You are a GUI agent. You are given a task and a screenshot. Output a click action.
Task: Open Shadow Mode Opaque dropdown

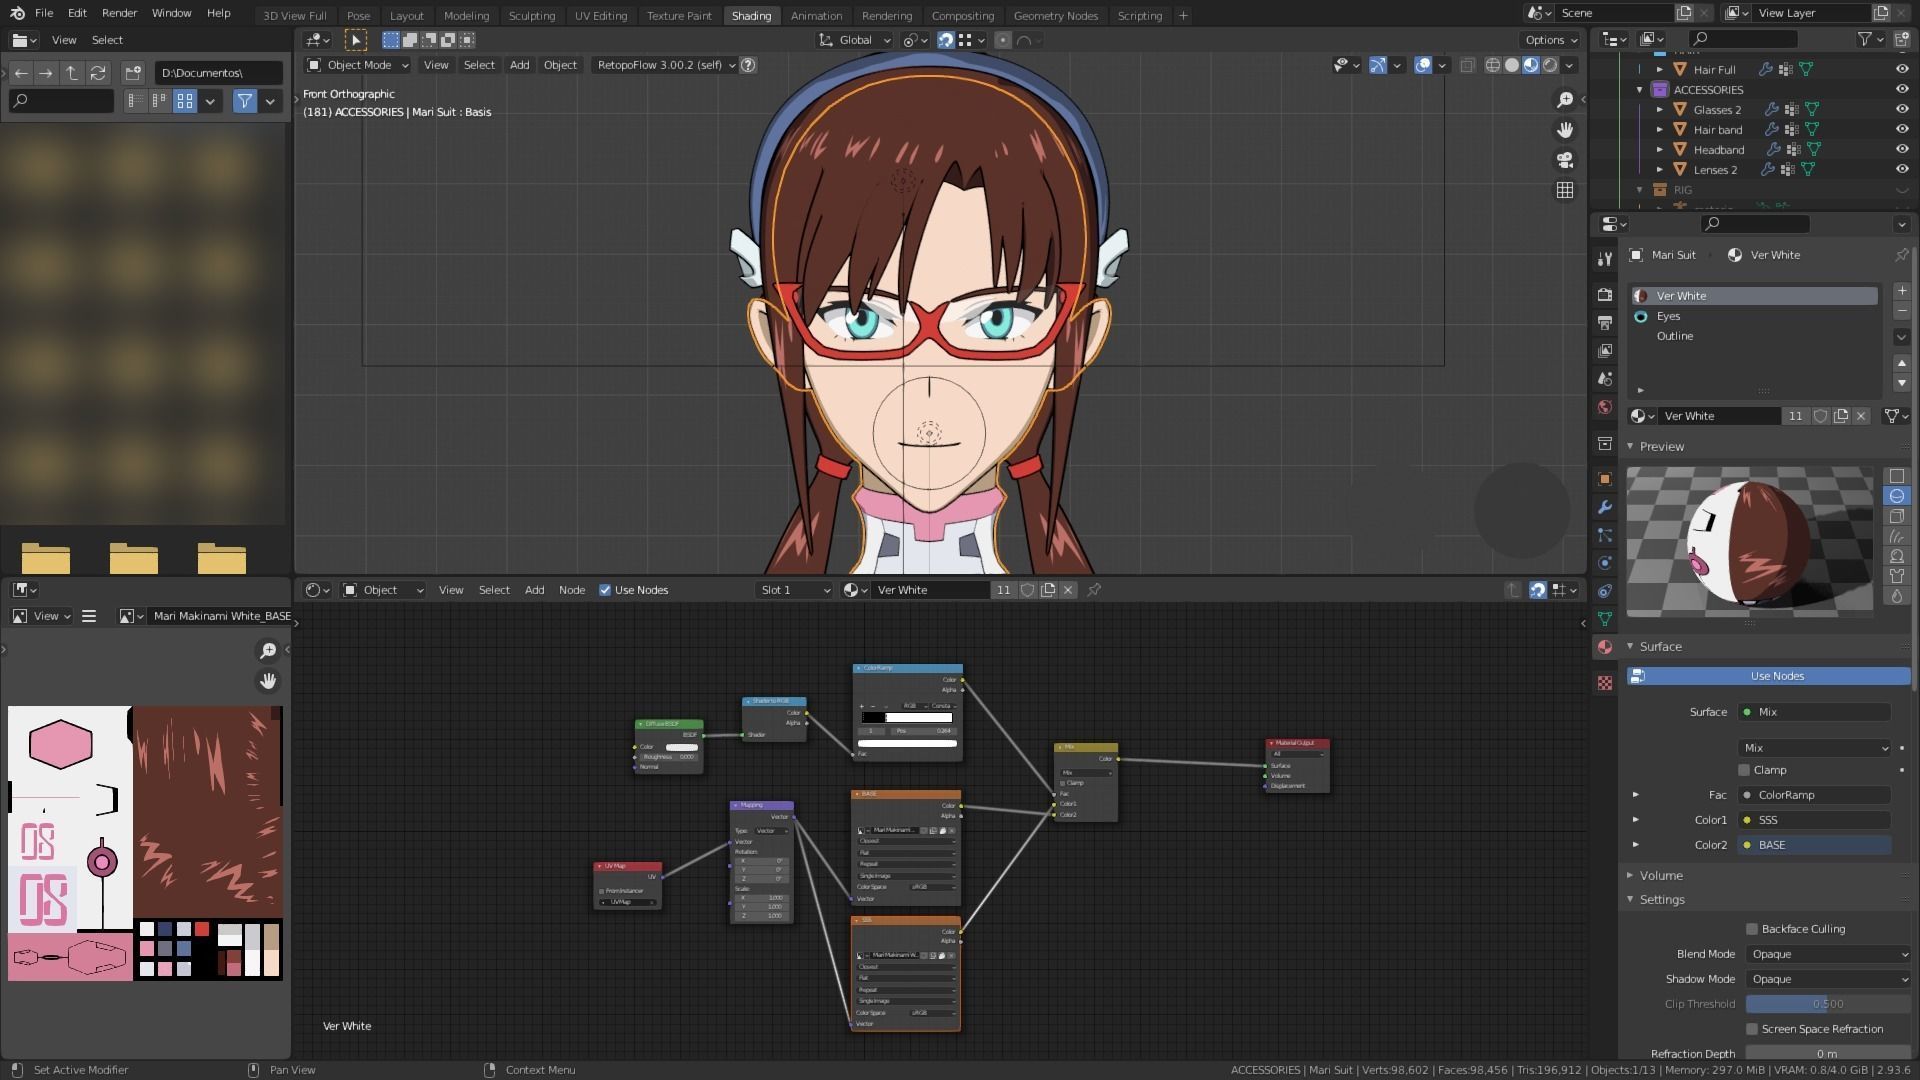click(1828, 979)
